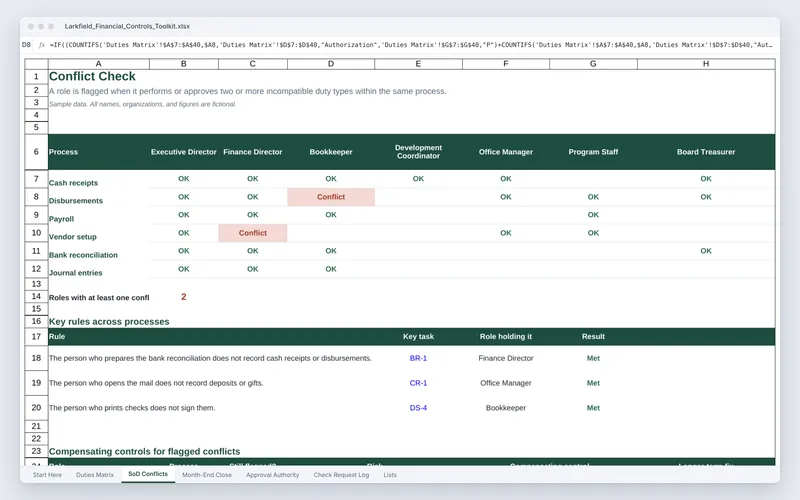Screen dimensions: 800x500
Task: Click the Conflict cell in Bookkeeper column
Action: [331, 197]
